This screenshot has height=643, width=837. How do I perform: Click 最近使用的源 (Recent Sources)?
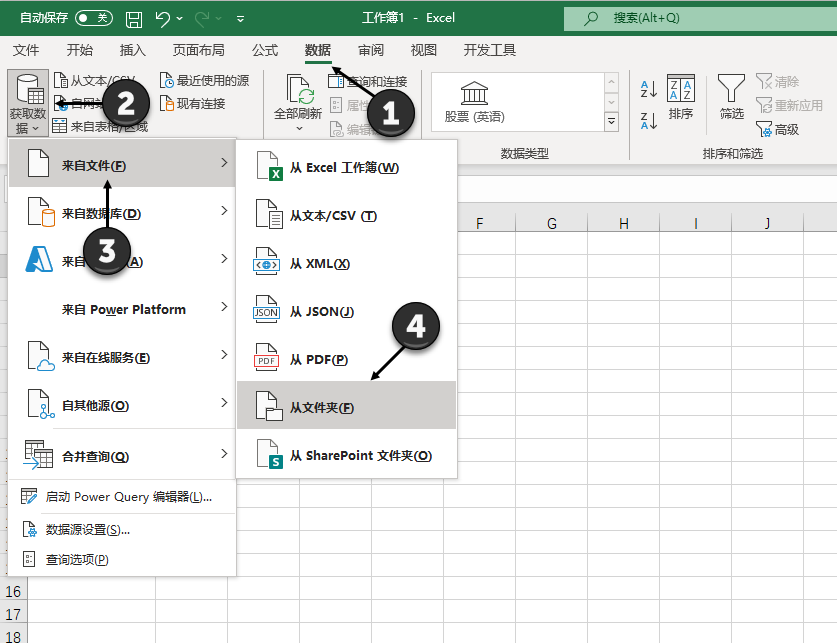pyautogui.click(x=205, y=81)
